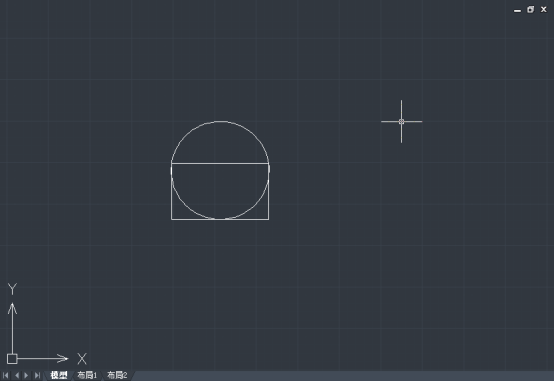Pick the horizontal line crossing the circle

pyautogui.click(x=220, y=163)
